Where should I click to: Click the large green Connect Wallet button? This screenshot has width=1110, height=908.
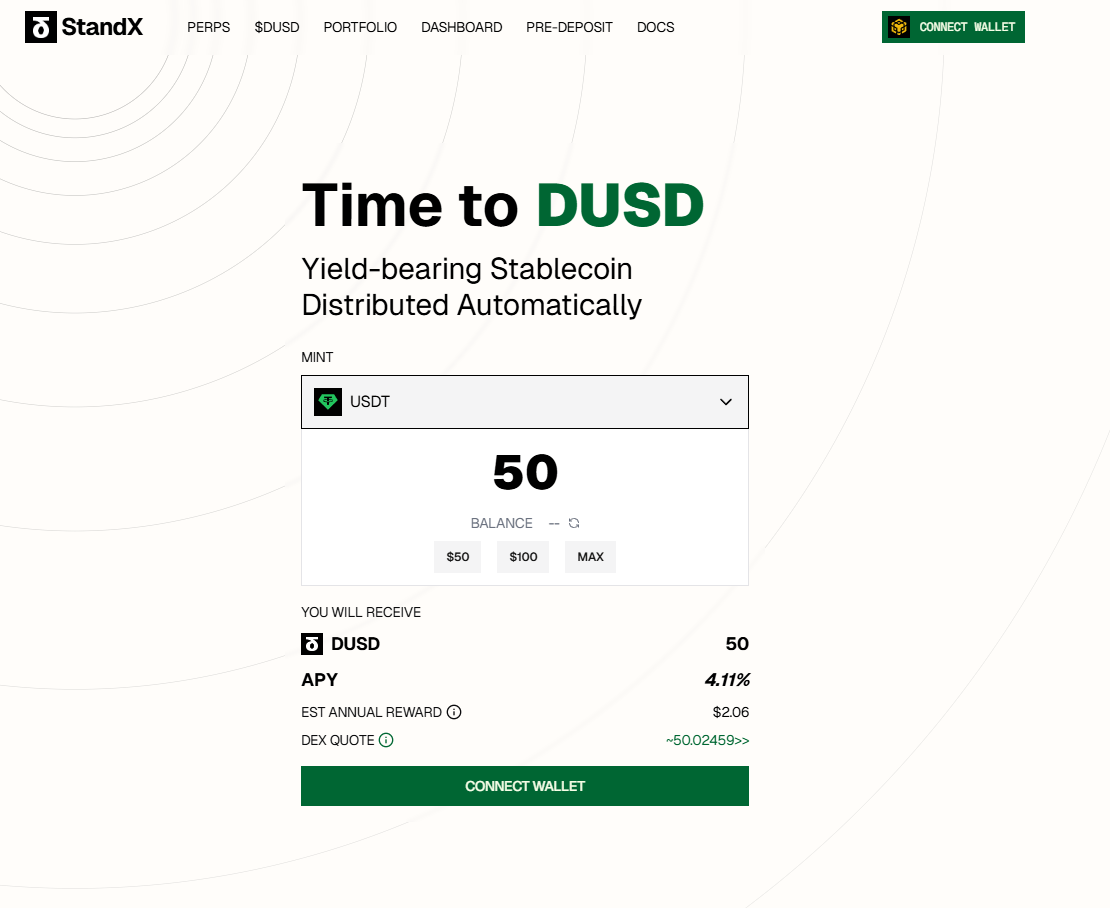pos(524,786)
